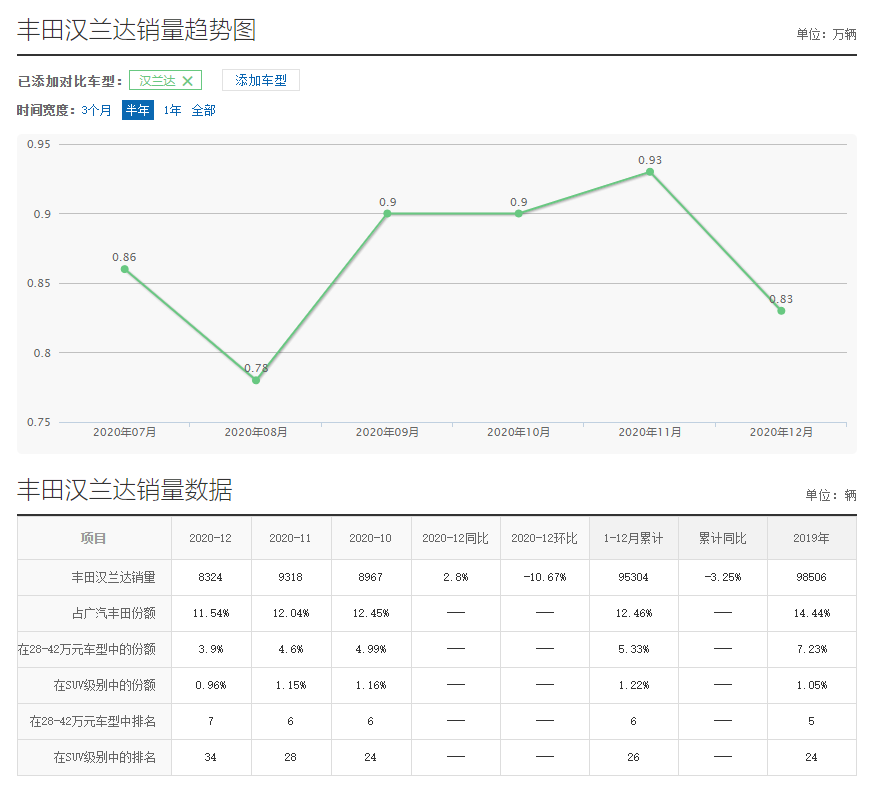The width and height of the screenshot is (880, 789).
Task: Click the 占广汽丰田份额 row label
Action: tap(113, 613)
